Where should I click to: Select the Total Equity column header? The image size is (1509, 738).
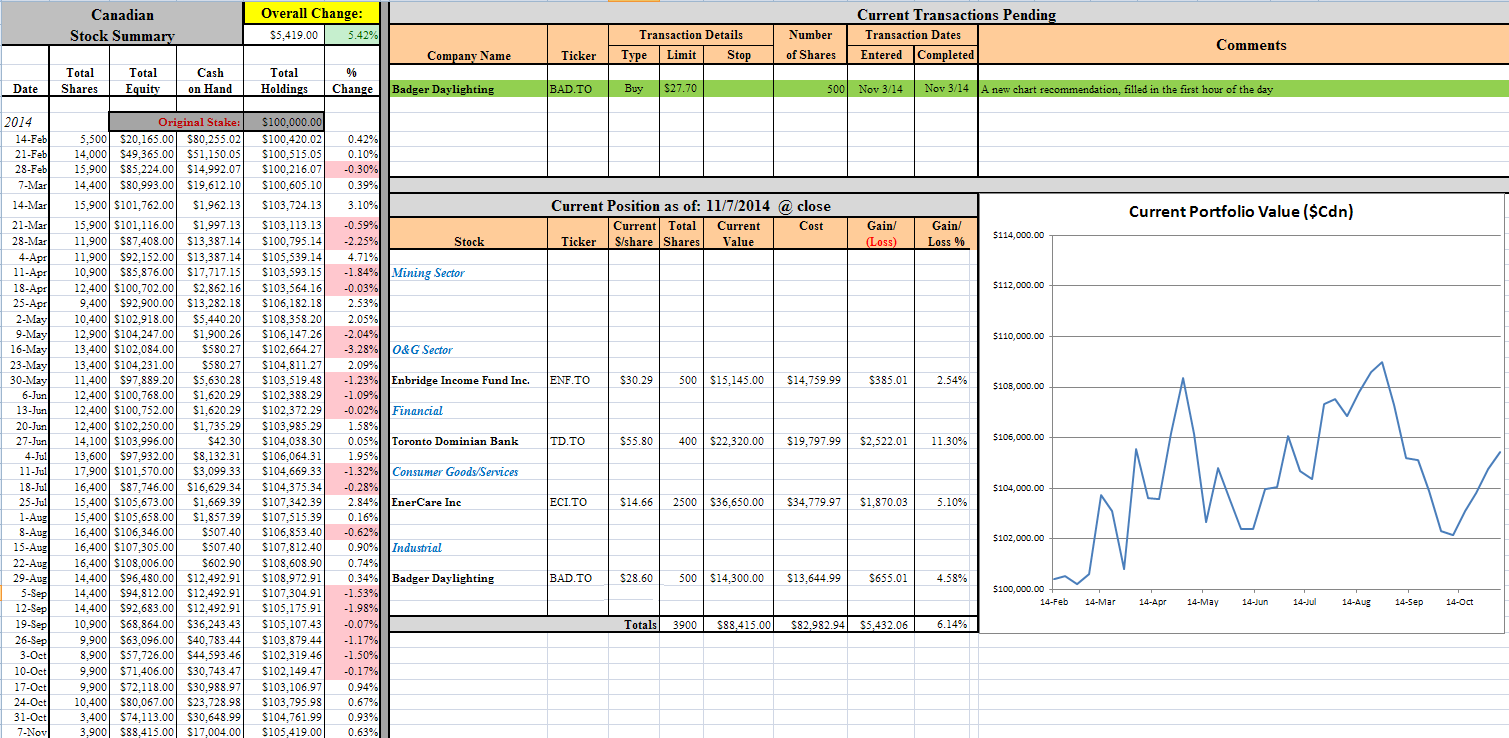(143, 80)
